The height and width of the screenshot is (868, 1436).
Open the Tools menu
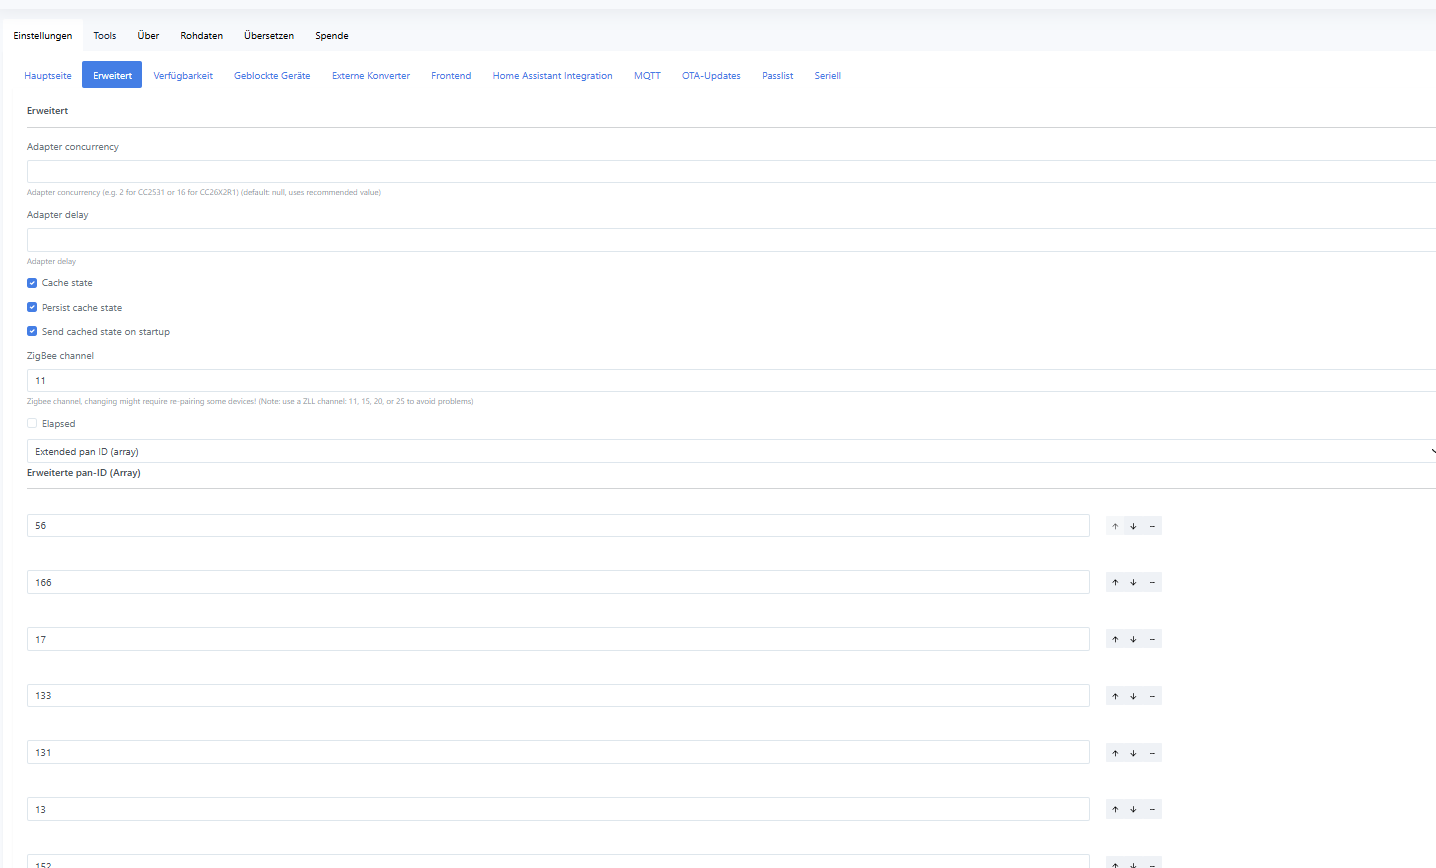pos(105,36)
